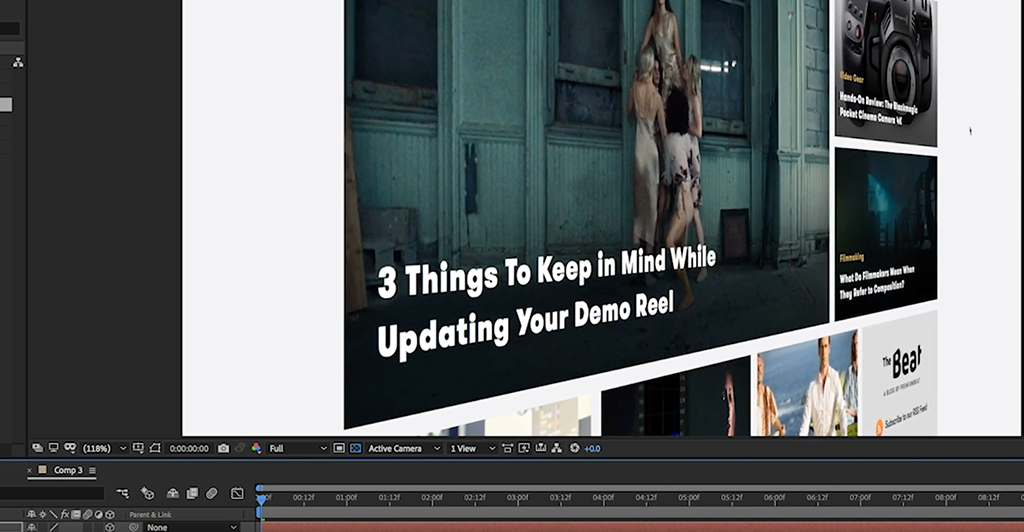Click the Comp 3 color label swatch
Viewport: 1024px width, 532px height.
[x=42, y=470]
